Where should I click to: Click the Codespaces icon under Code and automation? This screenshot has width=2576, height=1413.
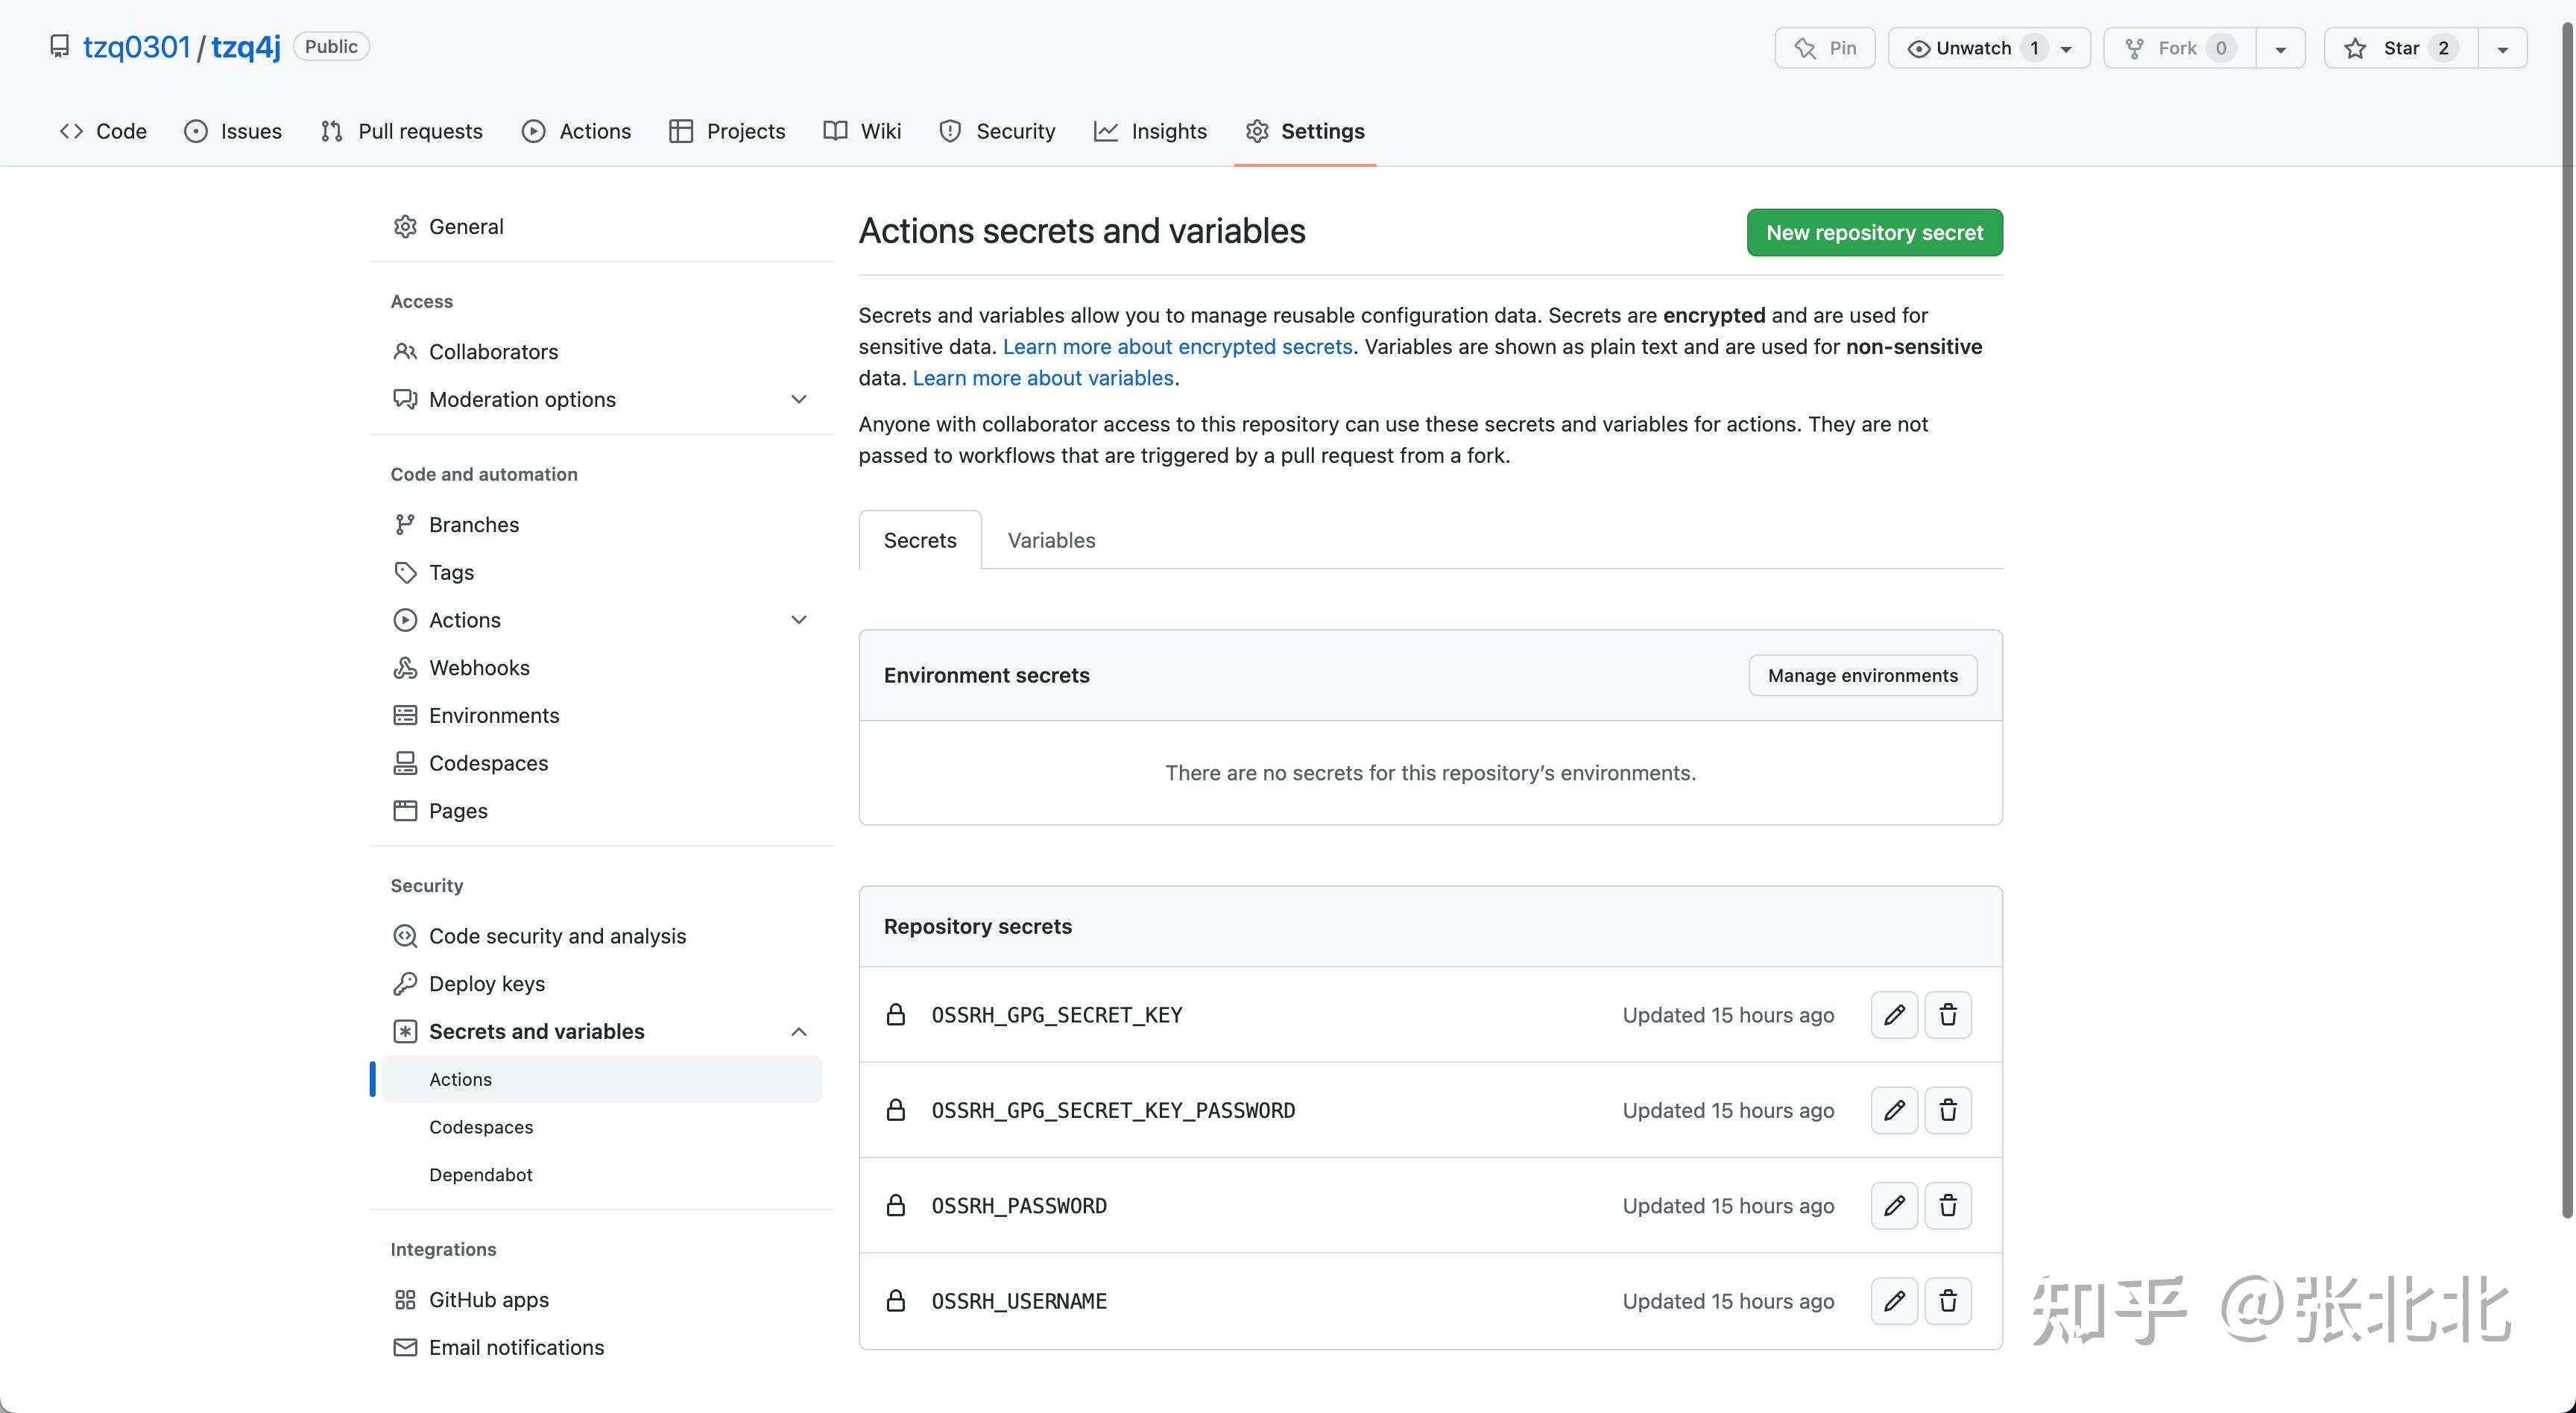point(405,764)
